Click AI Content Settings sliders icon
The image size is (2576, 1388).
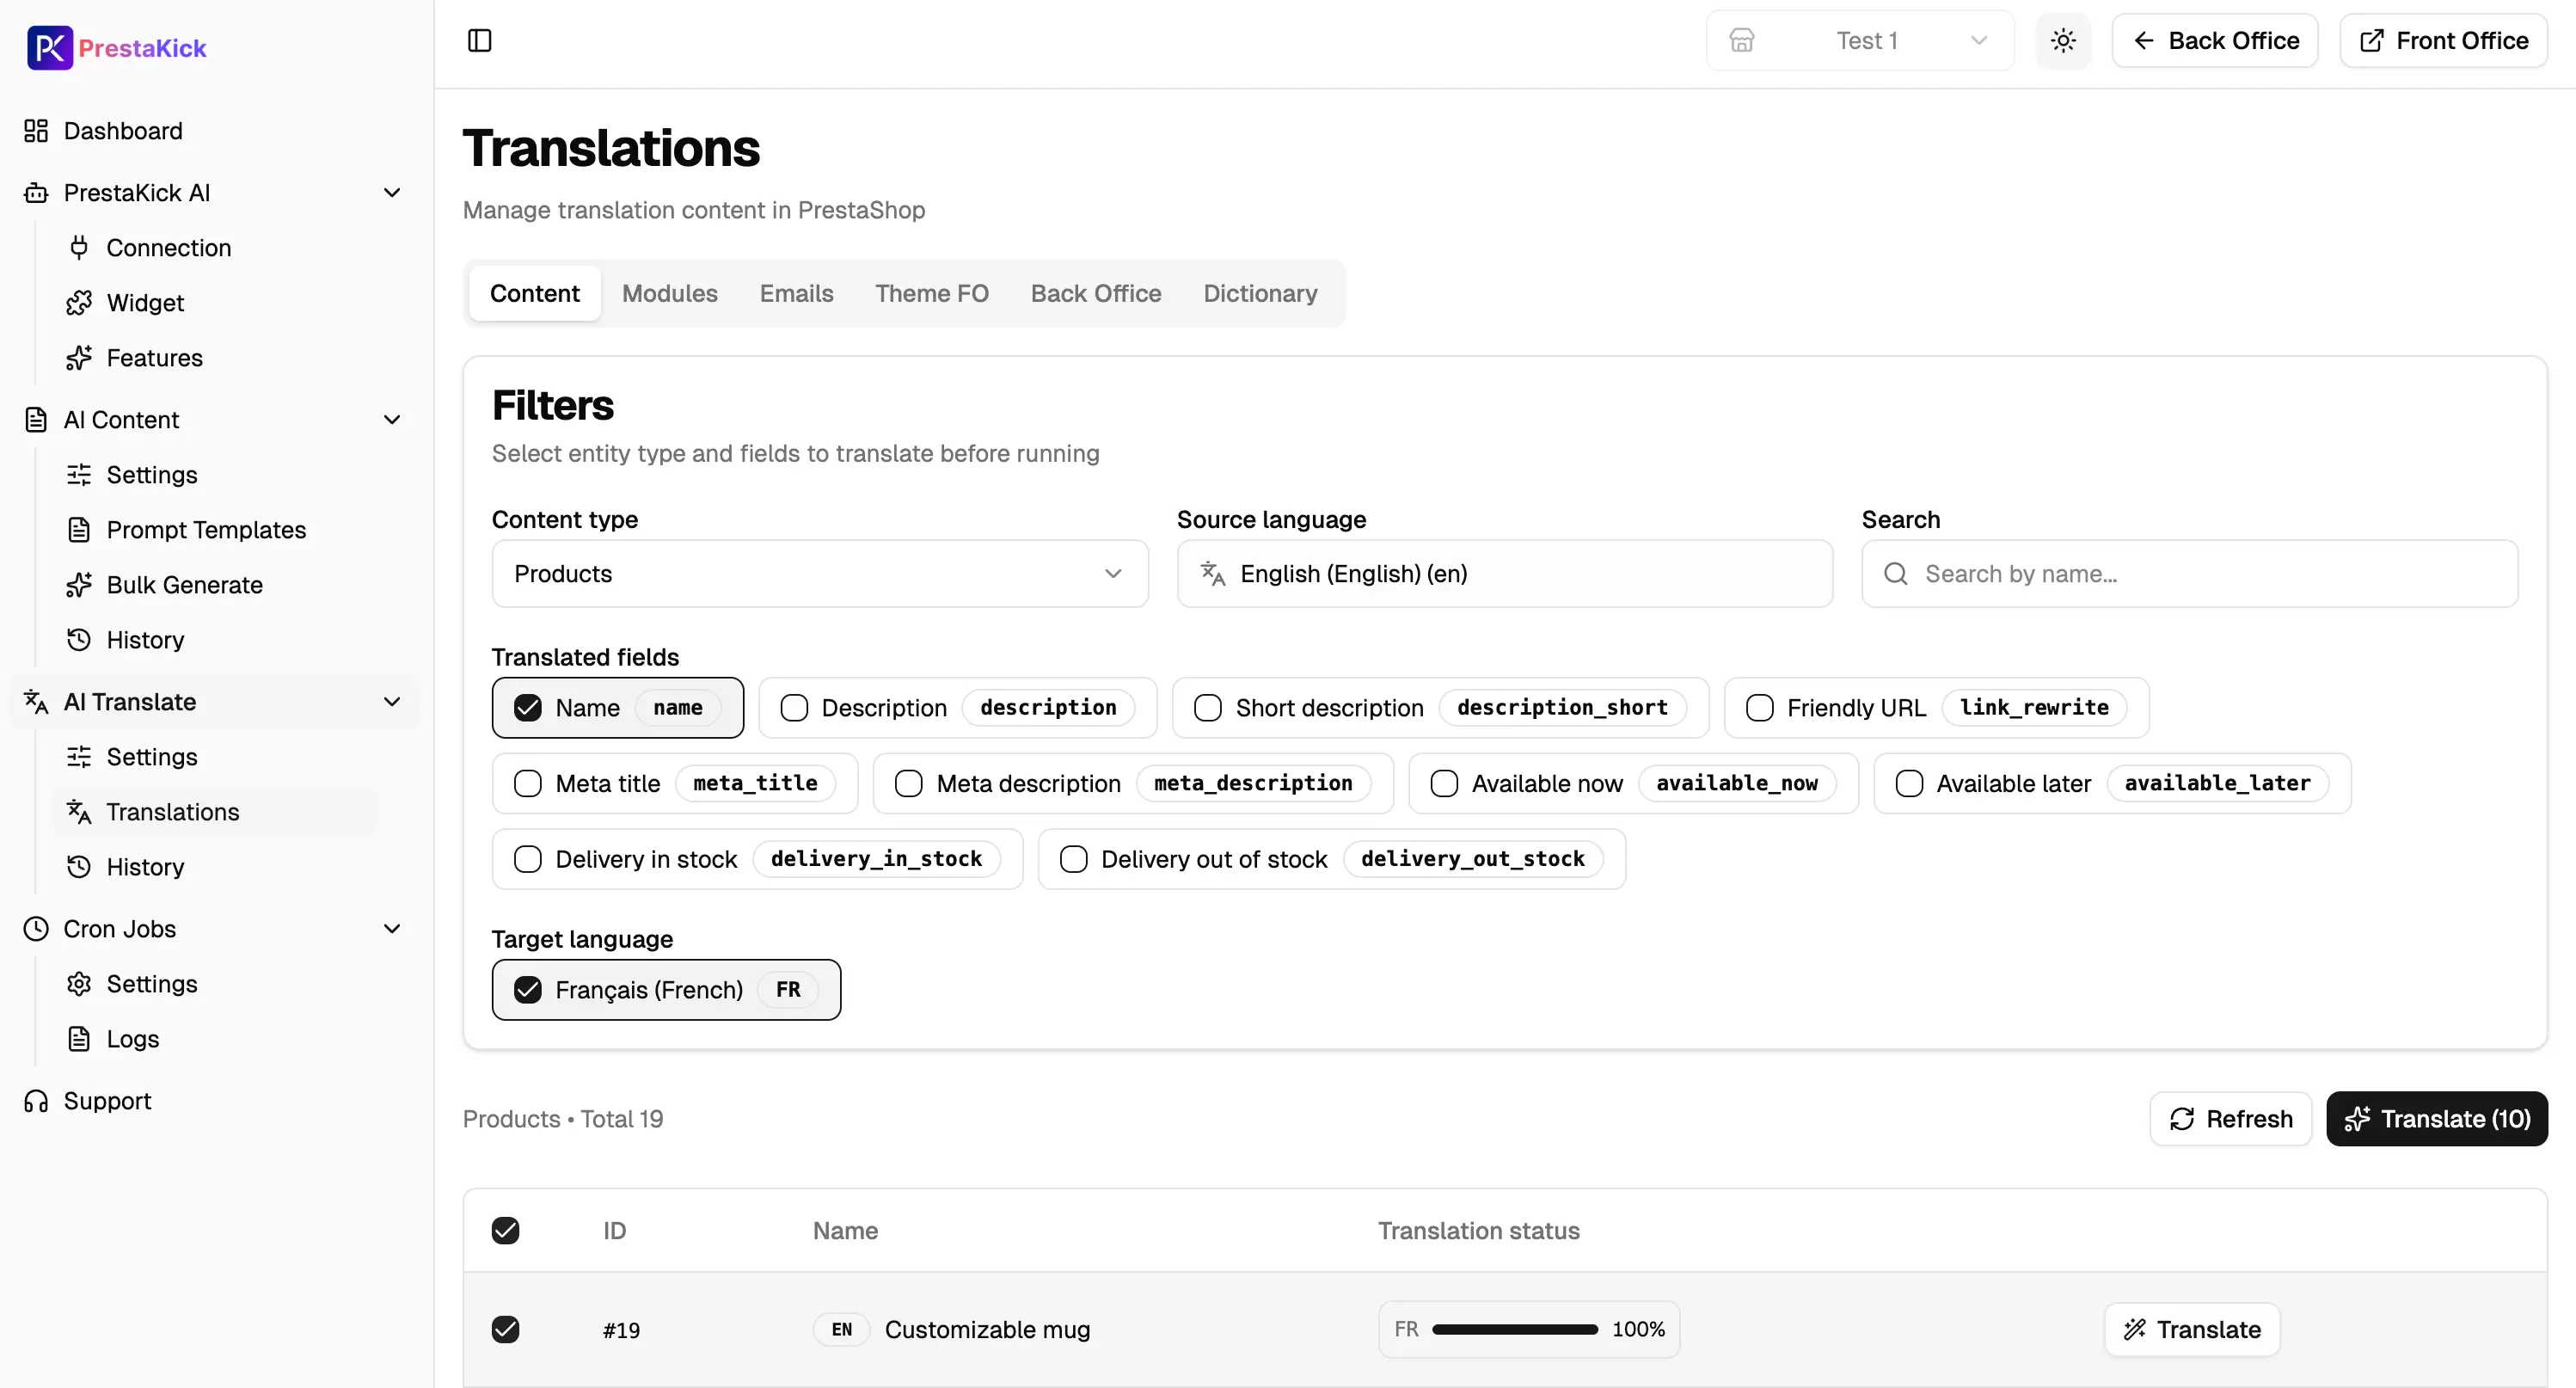[79, 475]
